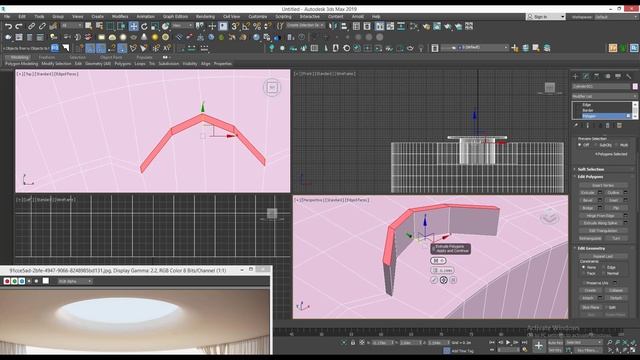Click the Extrude button in Edit Polygons
Image resolution: width=640 pixels, height=360 pixels.
click(x=587, y=193)
